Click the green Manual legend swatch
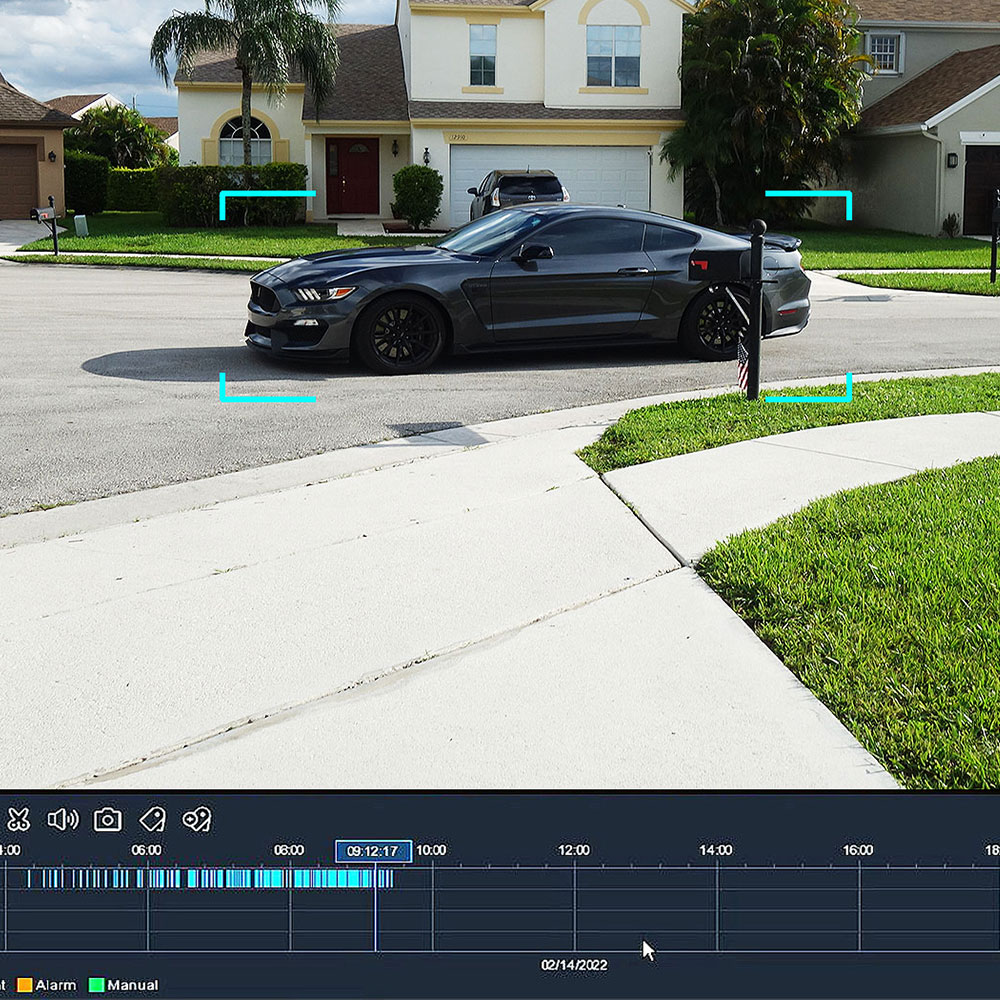 pyautogui.click(x=96, y=985)
